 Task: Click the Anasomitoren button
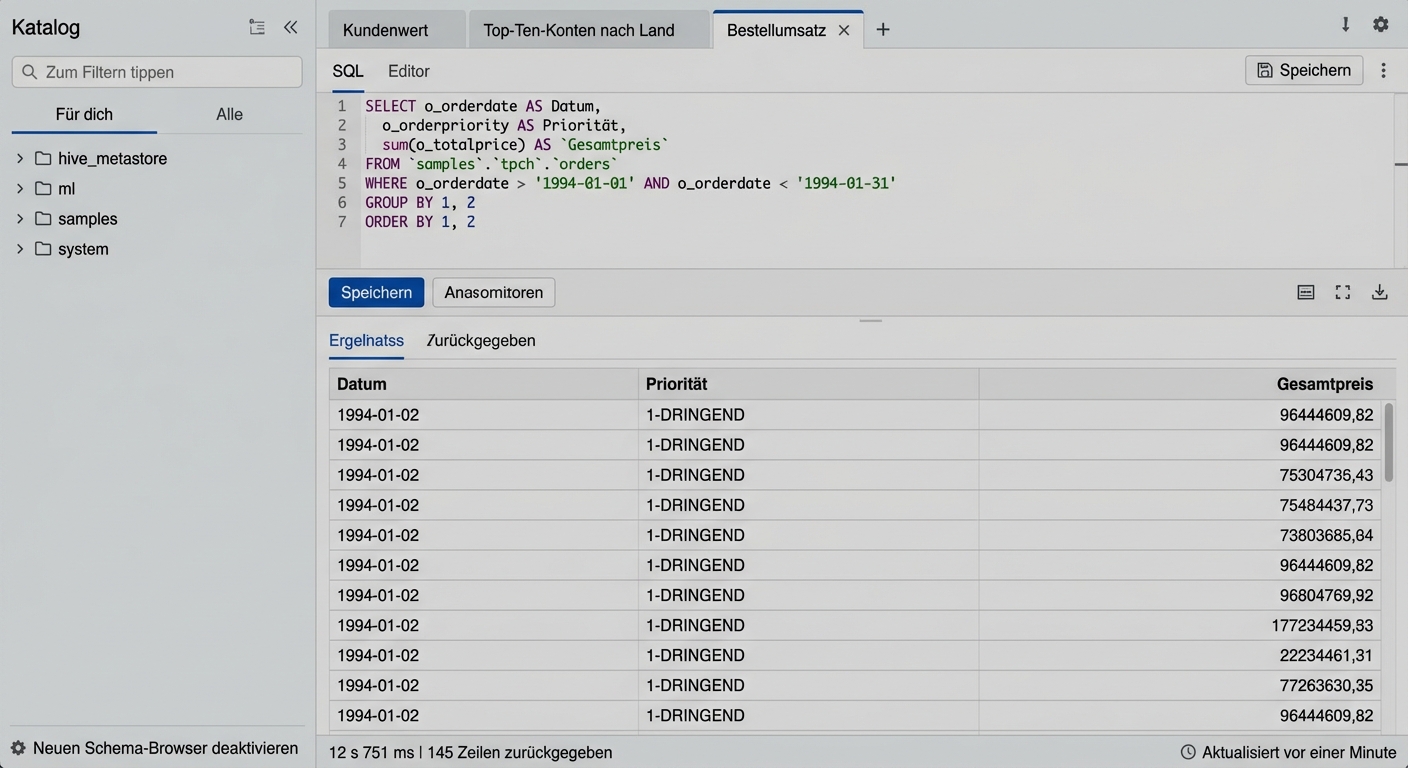click(x=493, y=292)
